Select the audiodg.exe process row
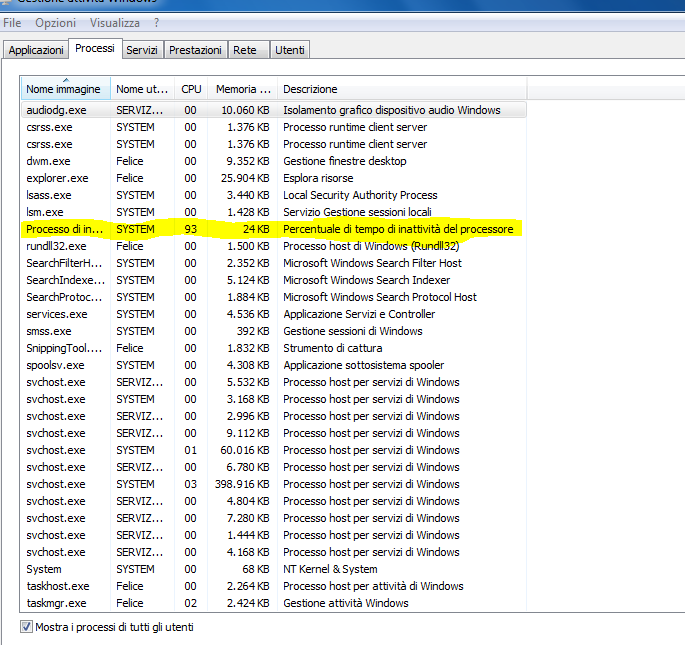 (x=273, y=110)
